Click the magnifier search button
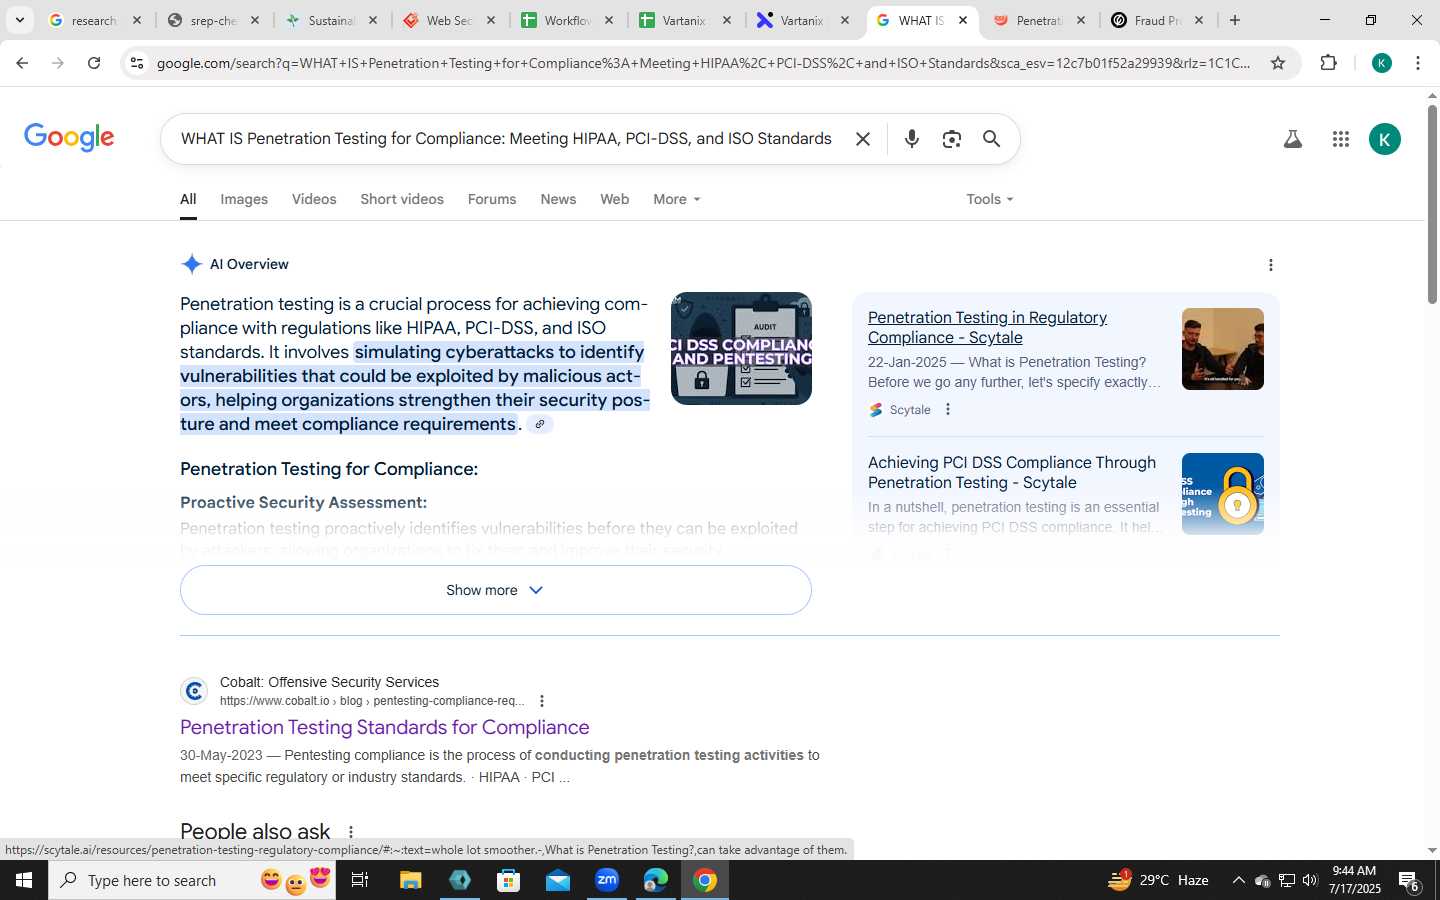The width and height of the screenshot is (1440, 900). click(991, 139)
